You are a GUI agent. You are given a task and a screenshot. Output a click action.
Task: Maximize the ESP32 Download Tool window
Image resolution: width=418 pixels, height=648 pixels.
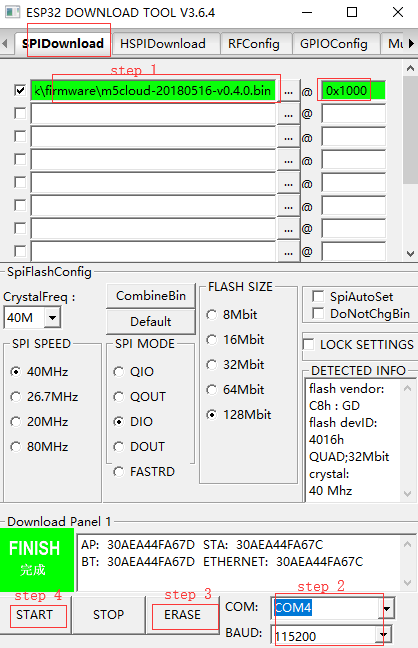pyautogui.click(x=352, y=12)
